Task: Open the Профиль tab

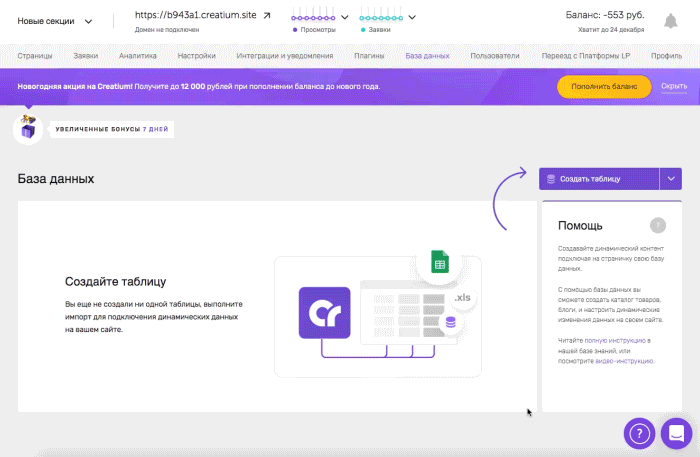Action: [x=666, y=56]
